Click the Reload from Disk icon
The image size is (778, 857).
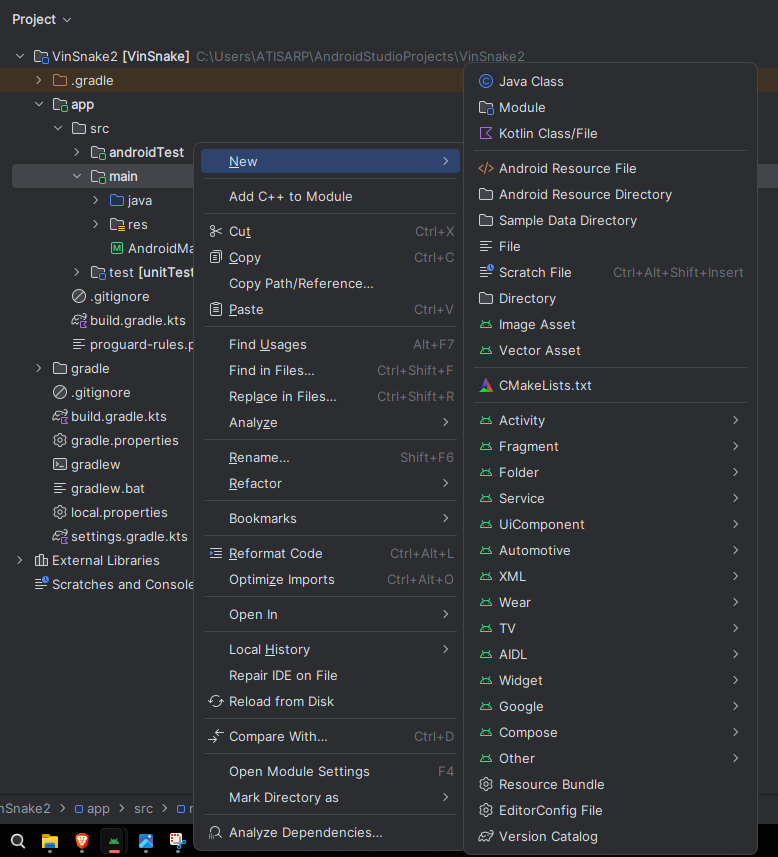215,701
